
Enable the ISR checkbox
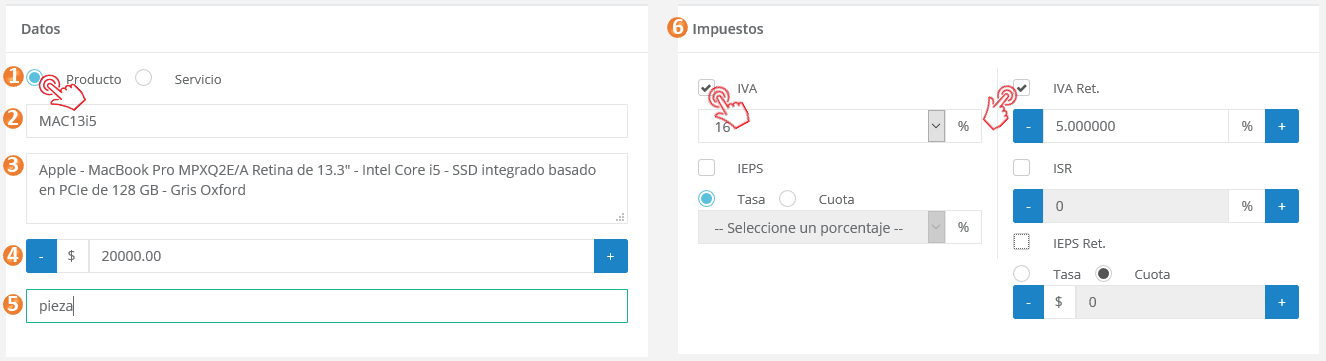1022,167
